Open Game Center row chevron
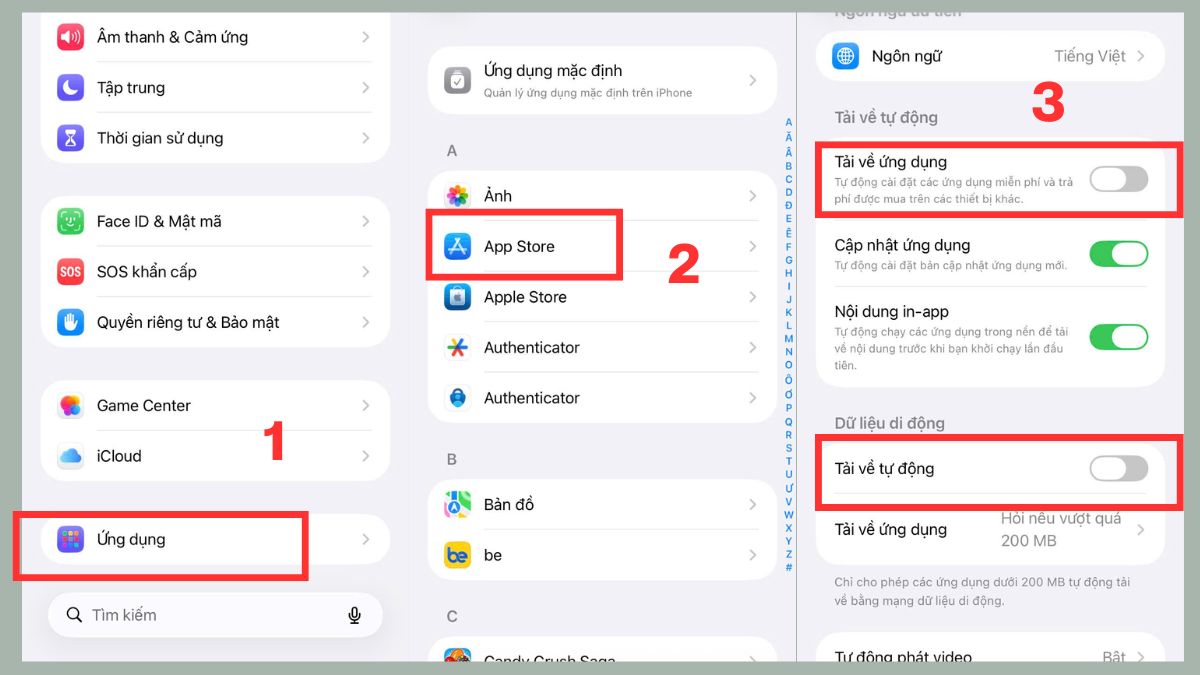This screenshot has width=1200, height=675. (366, 405)
